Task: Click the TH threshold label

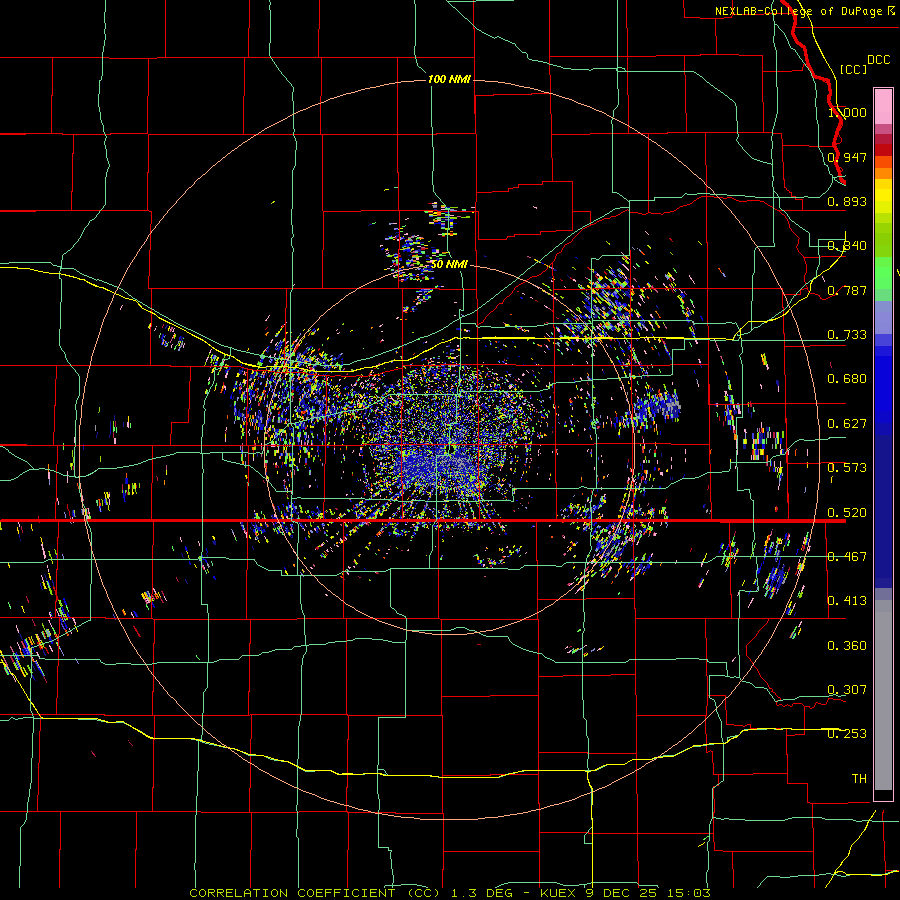Action: pos(859,779)
